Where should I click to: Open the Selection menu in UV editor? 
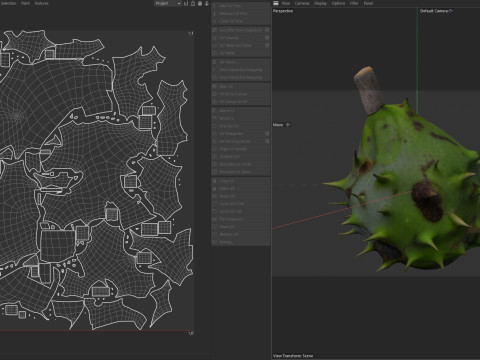(8, 3)
